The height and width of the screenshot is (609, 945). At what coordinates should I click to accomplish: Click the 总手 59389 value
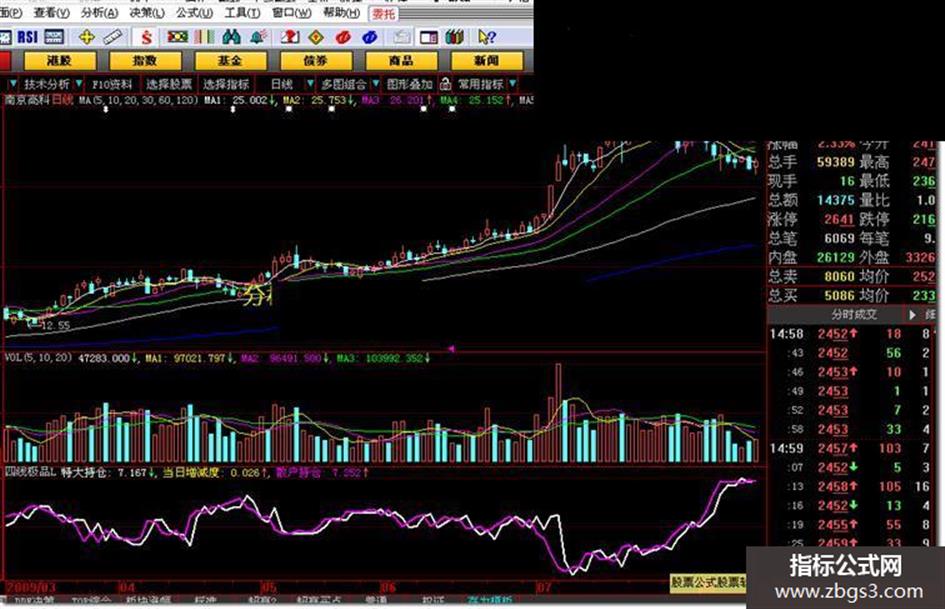coord(836,162)
